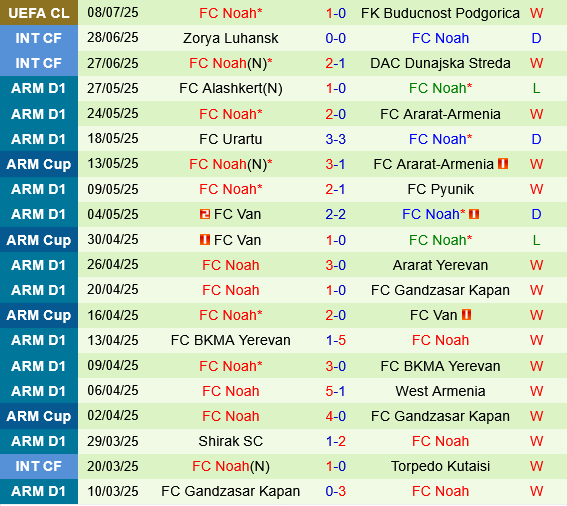
Task: Open the 1-5 score at FC BKMA Yerevan
Action: 336,340
